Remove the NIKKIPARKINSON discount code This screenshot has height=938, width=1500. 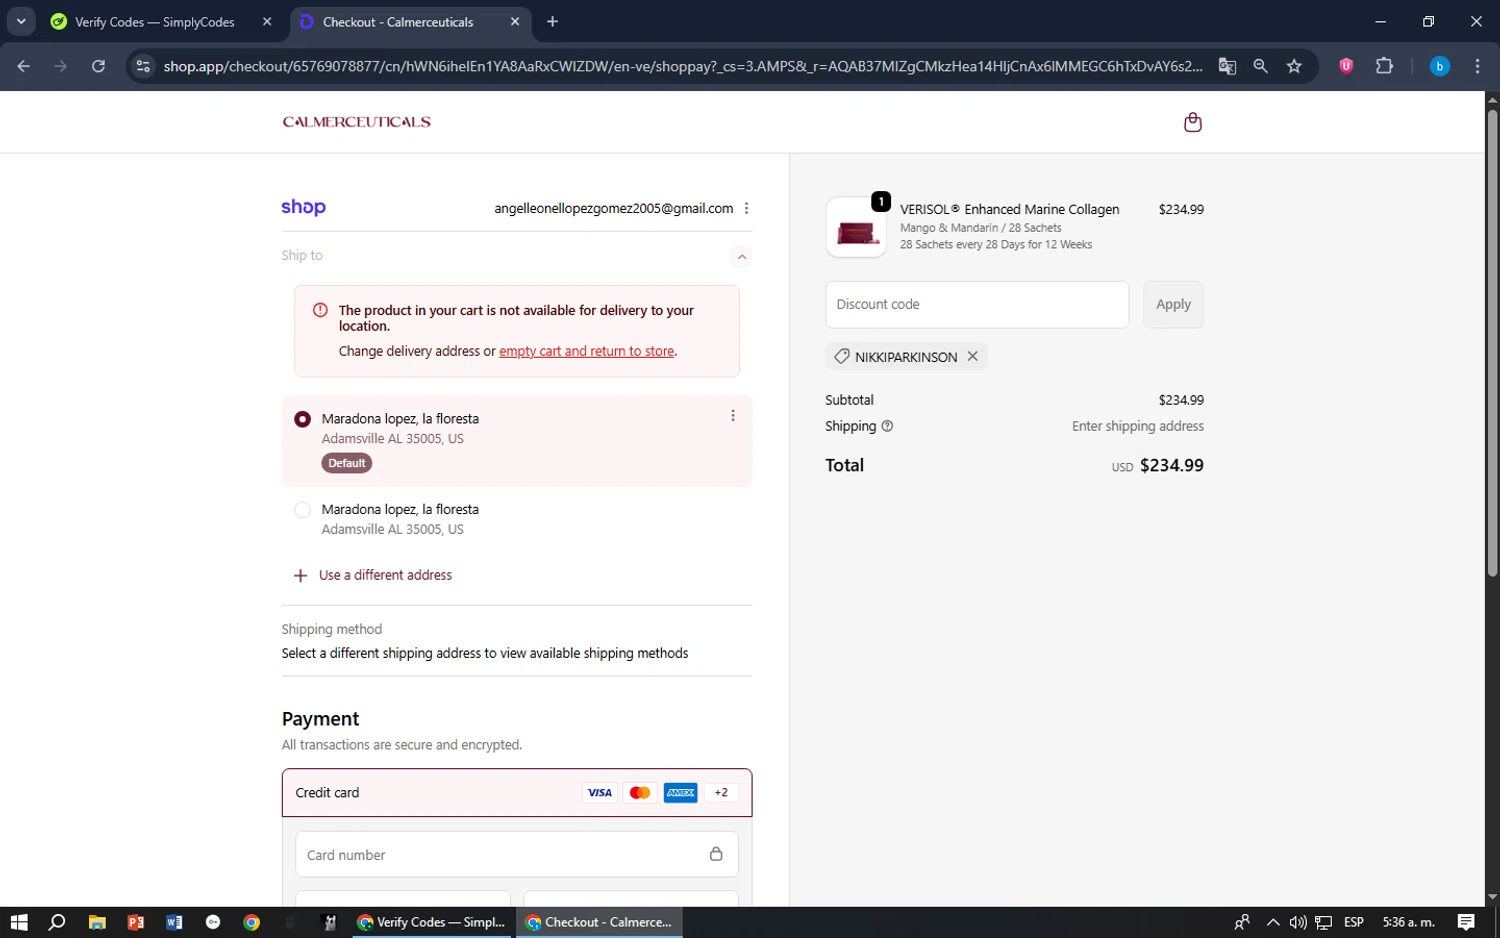point(972,356)
